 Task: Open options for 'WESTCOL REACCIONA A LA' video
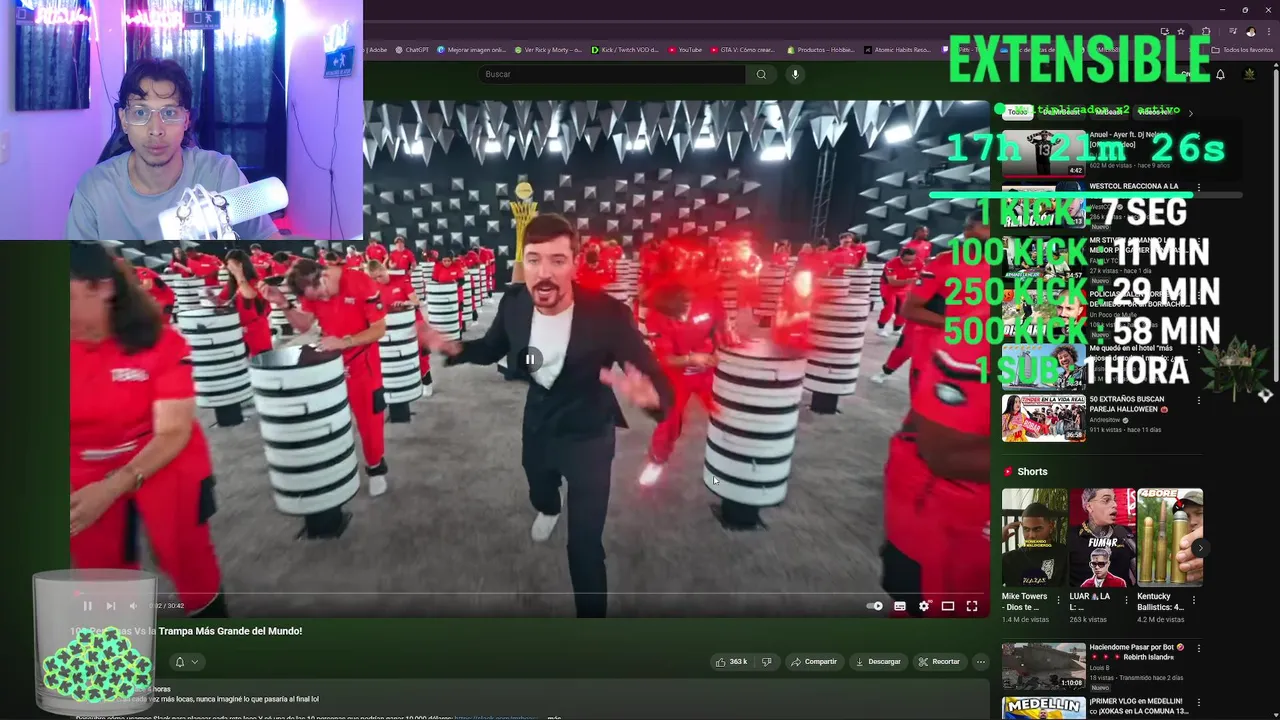[x=1199, y=187]
